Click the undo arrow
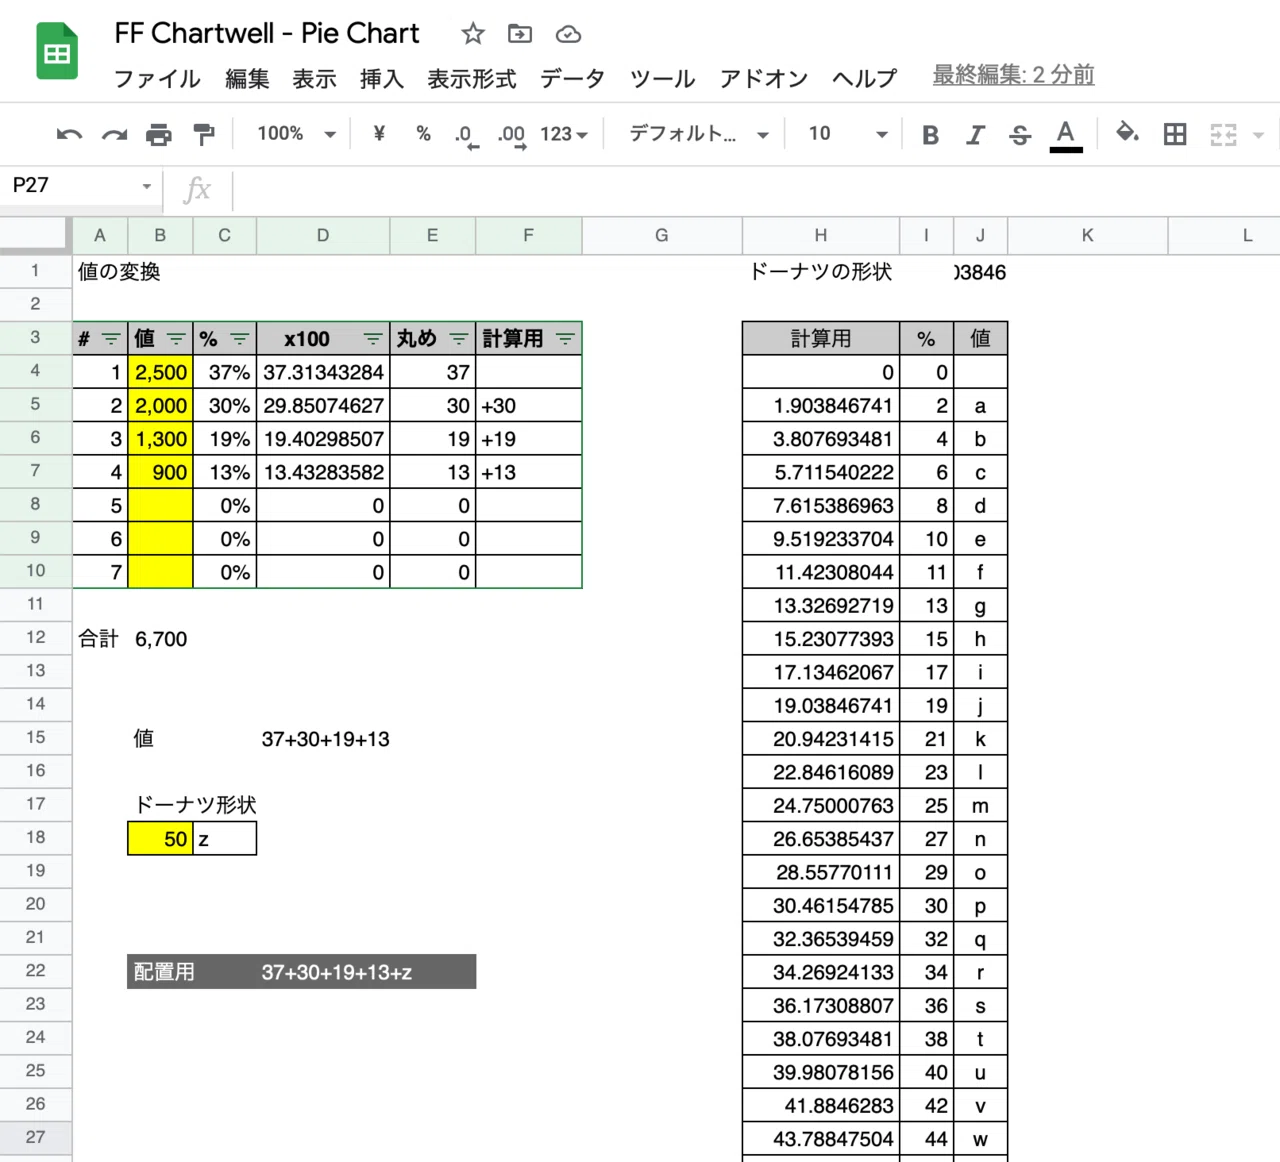The image size is (1280, 1162). click(x=69, y=134)
